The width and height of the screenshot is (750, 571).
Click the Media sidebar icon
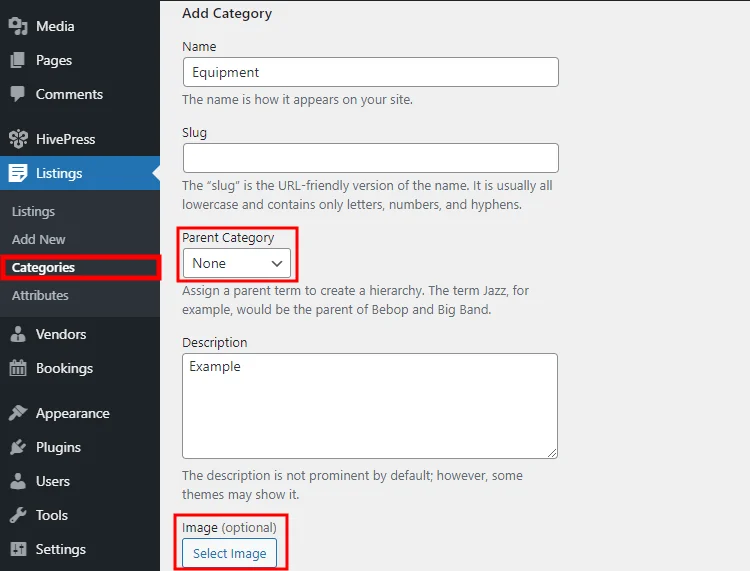(18, 26)
